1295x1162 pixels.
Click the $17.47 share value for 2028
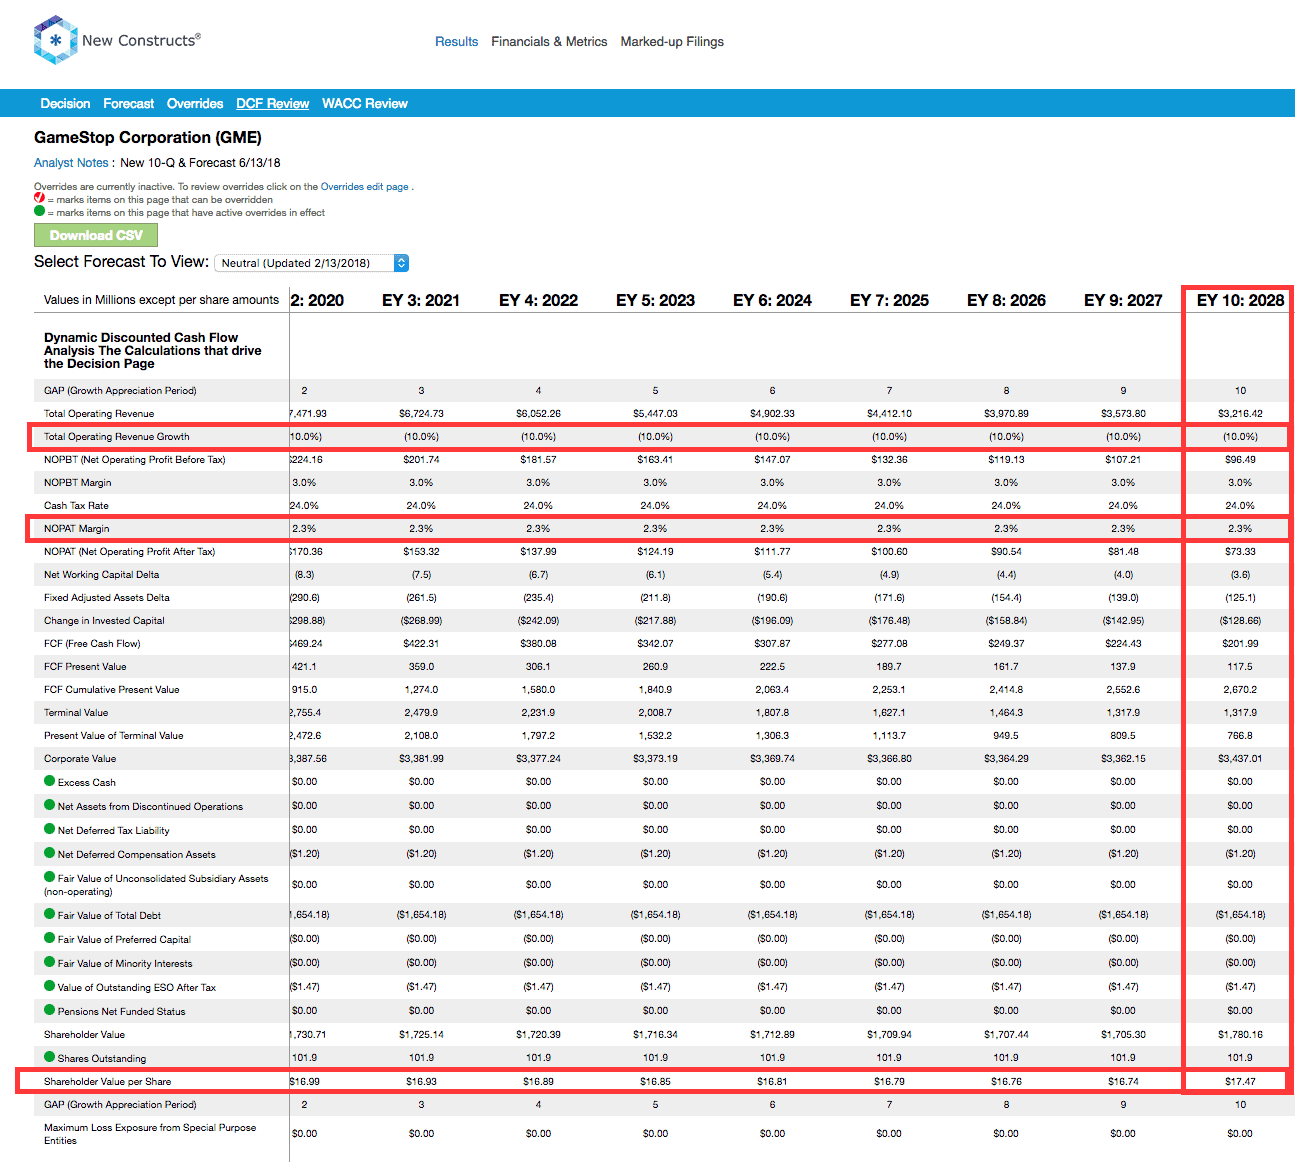[x=1240, y=1081]
